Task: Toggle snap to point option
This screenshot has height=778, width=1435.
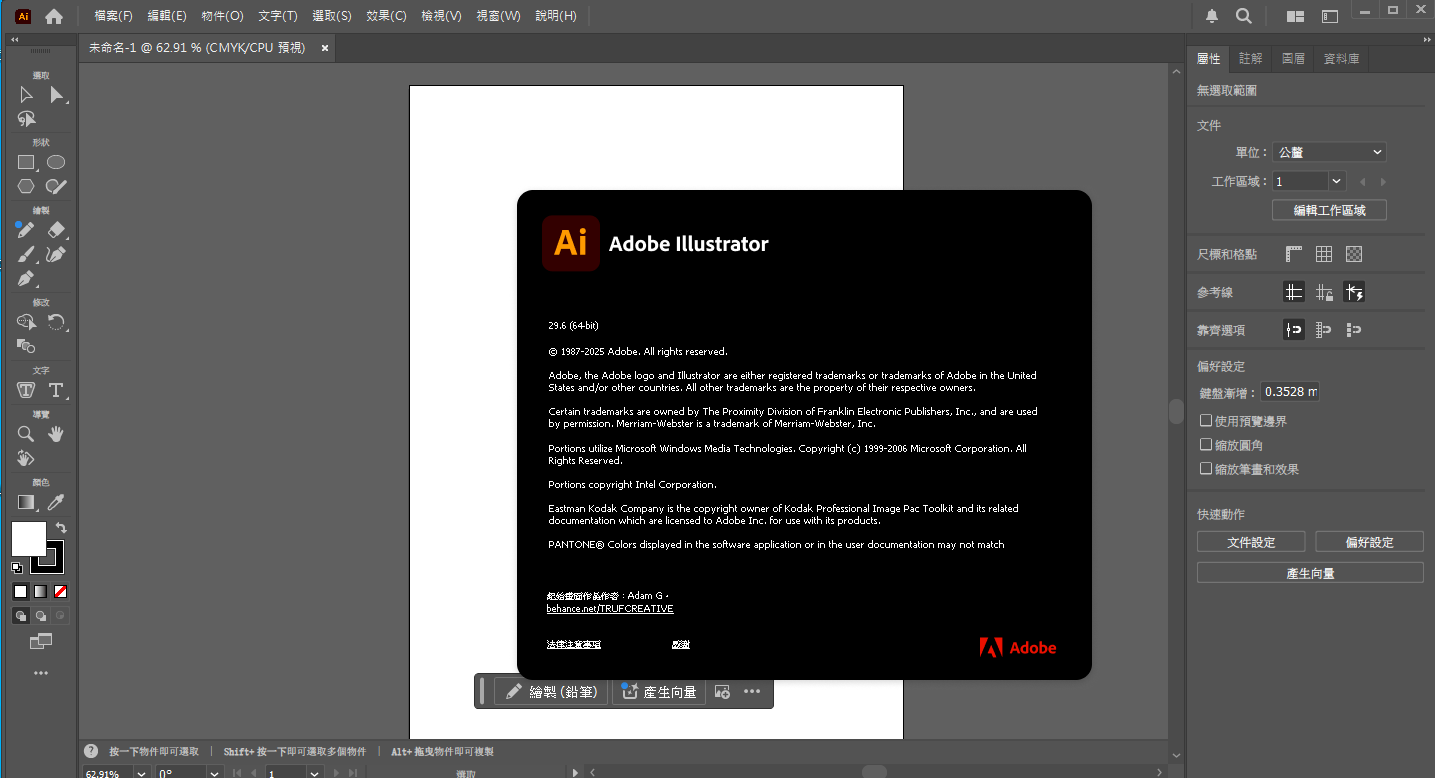Action: (1294, 329)
